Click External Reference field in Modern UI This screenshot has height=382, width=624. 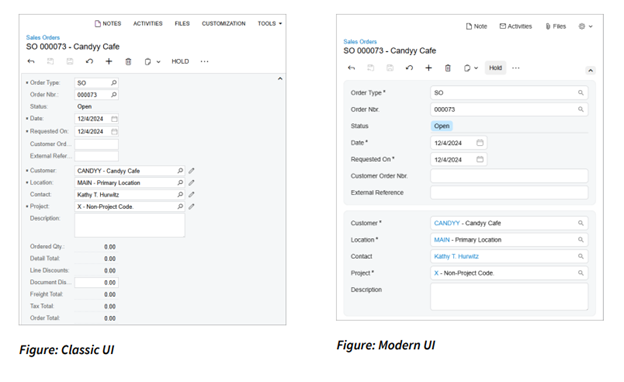pyautogui.click(x=509, y=193)
